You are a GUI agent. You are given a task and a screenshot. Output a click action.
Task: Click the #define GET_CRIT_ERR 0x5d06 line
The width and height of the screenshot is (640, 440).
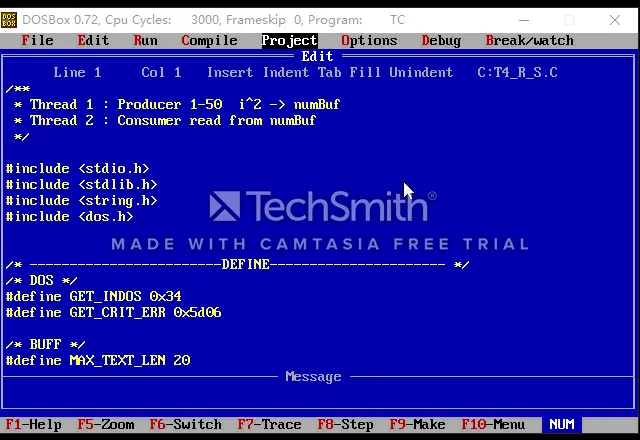pos(113,312)
